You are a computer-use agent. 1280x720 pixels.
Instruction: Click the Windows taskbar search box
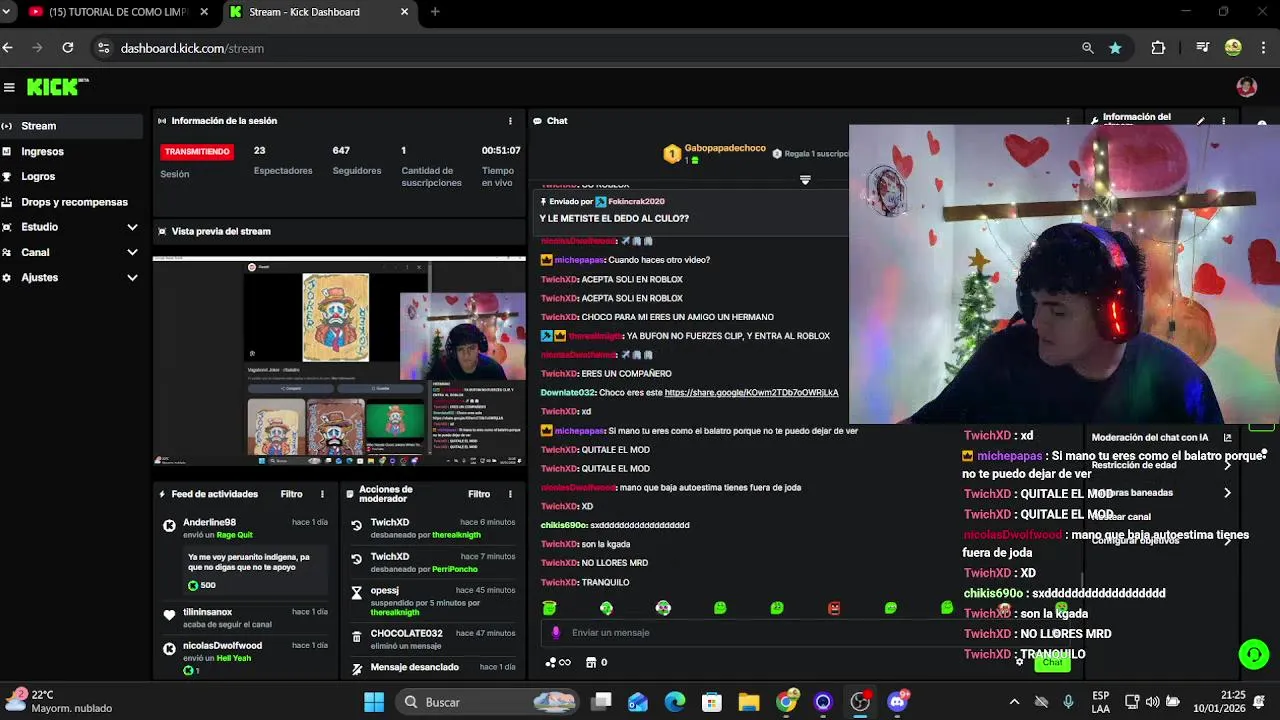tap(488, 702)
